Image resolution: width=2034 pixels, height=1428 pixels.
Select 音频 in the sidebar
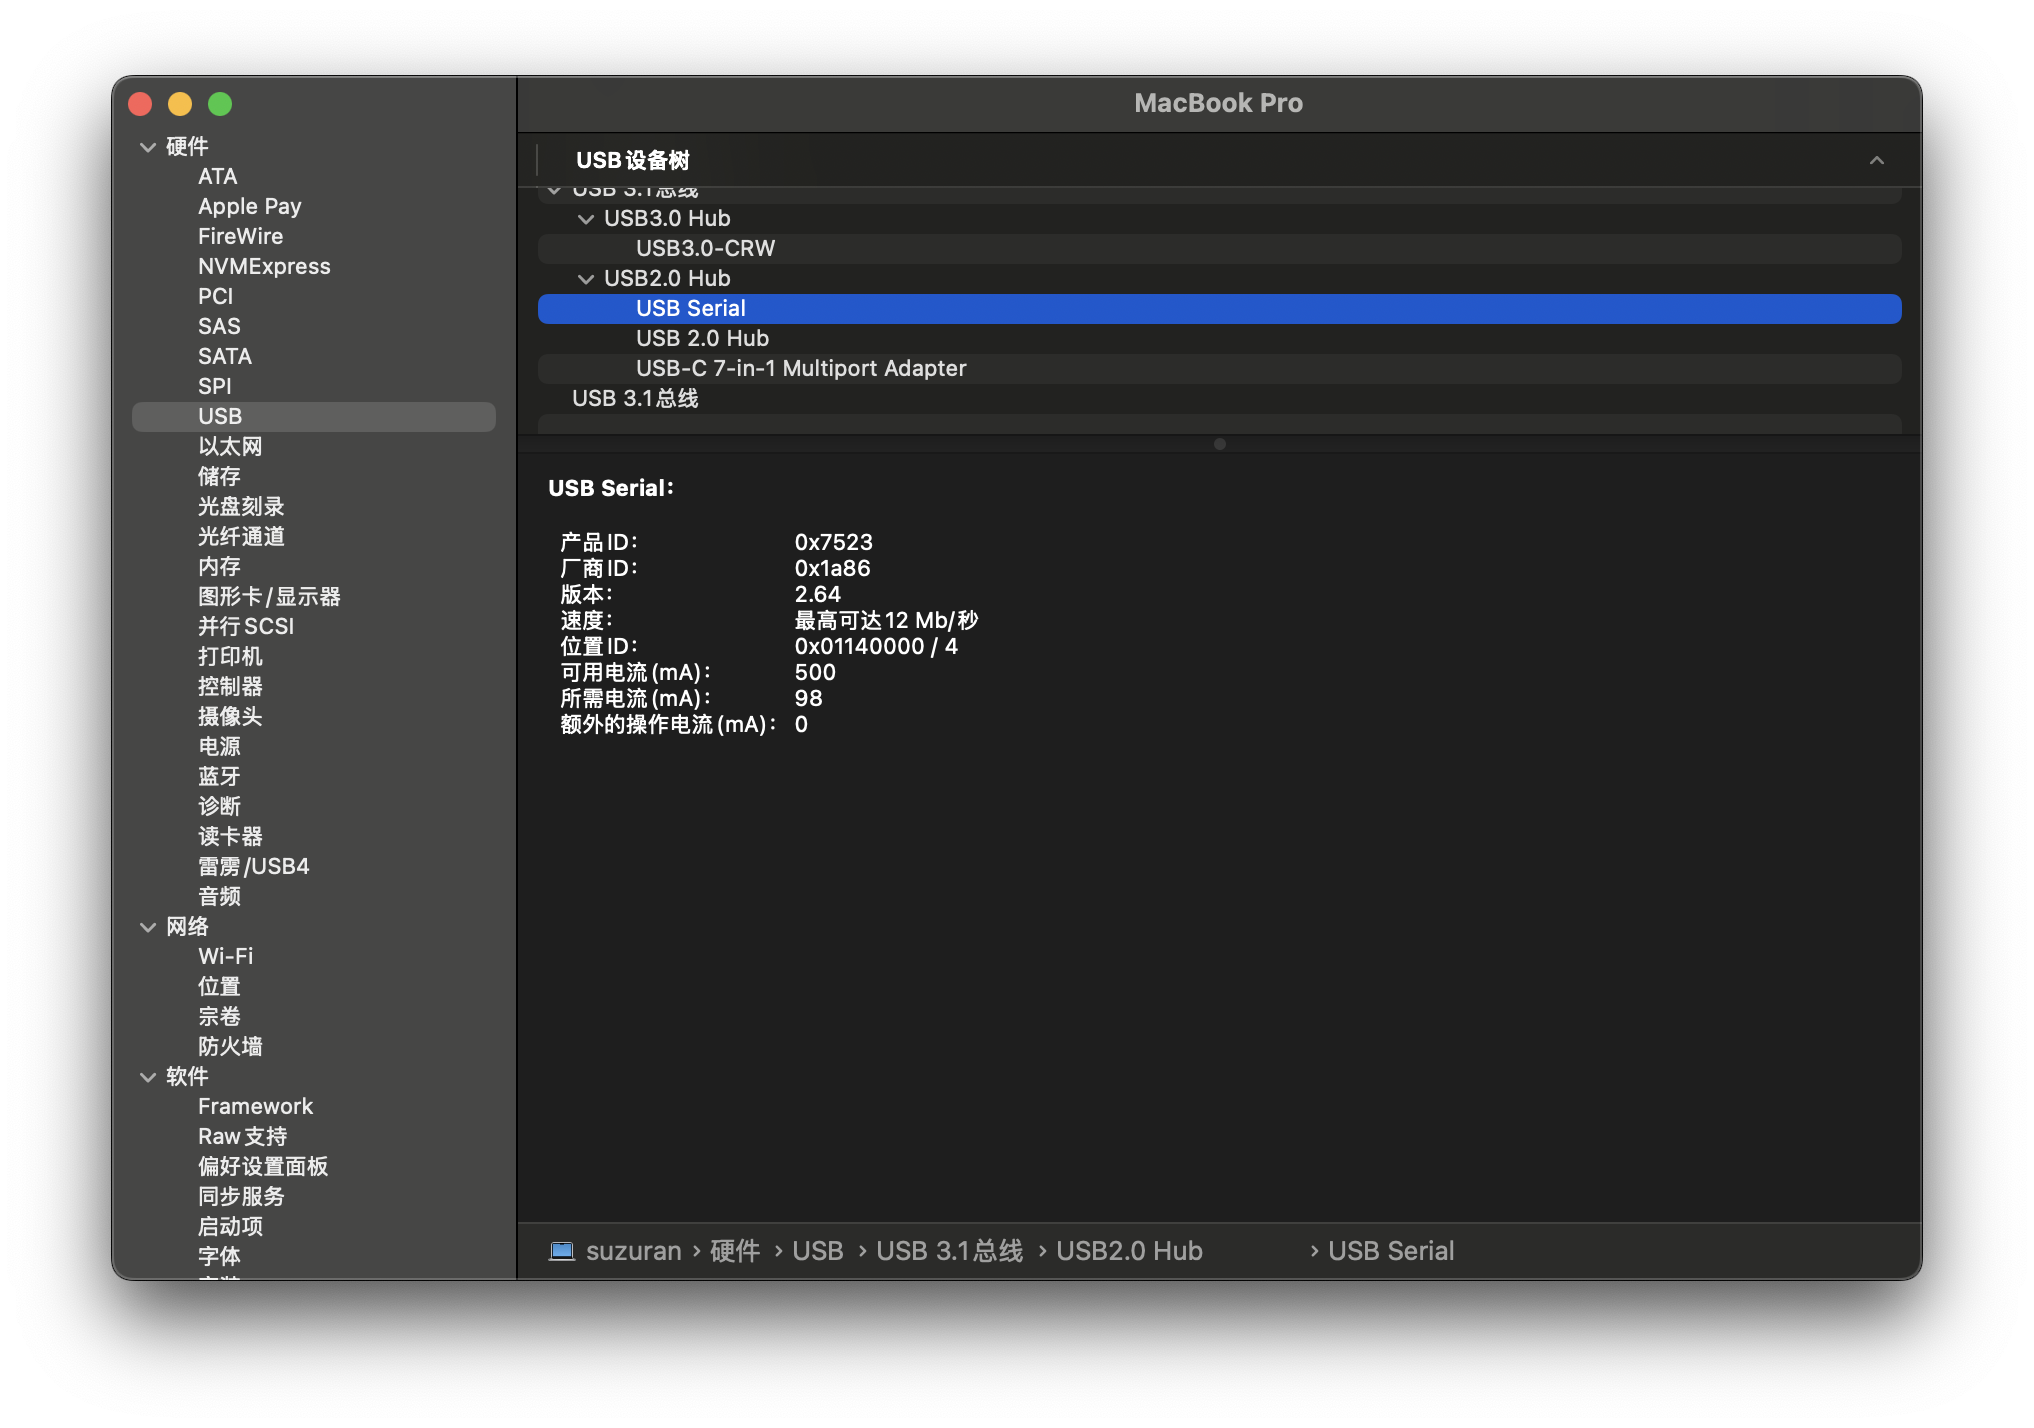point(314,897)
